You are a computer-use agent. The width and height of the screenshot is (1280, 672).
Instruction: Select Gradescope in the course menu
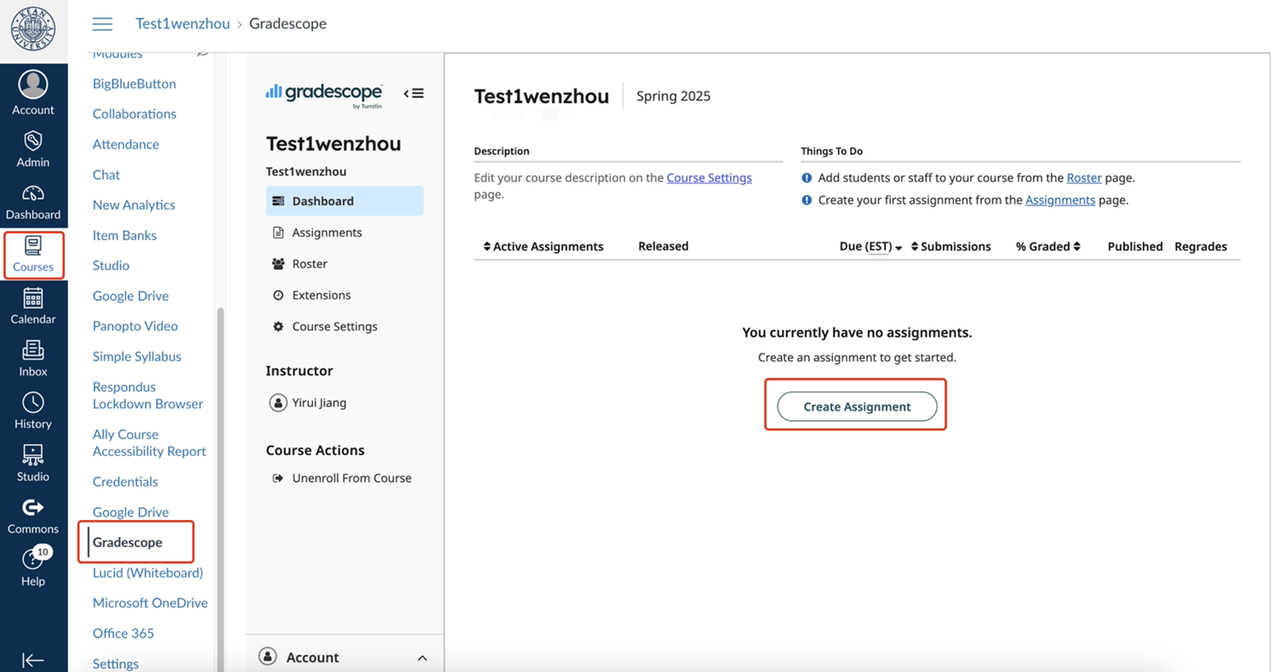coord(127,542)
